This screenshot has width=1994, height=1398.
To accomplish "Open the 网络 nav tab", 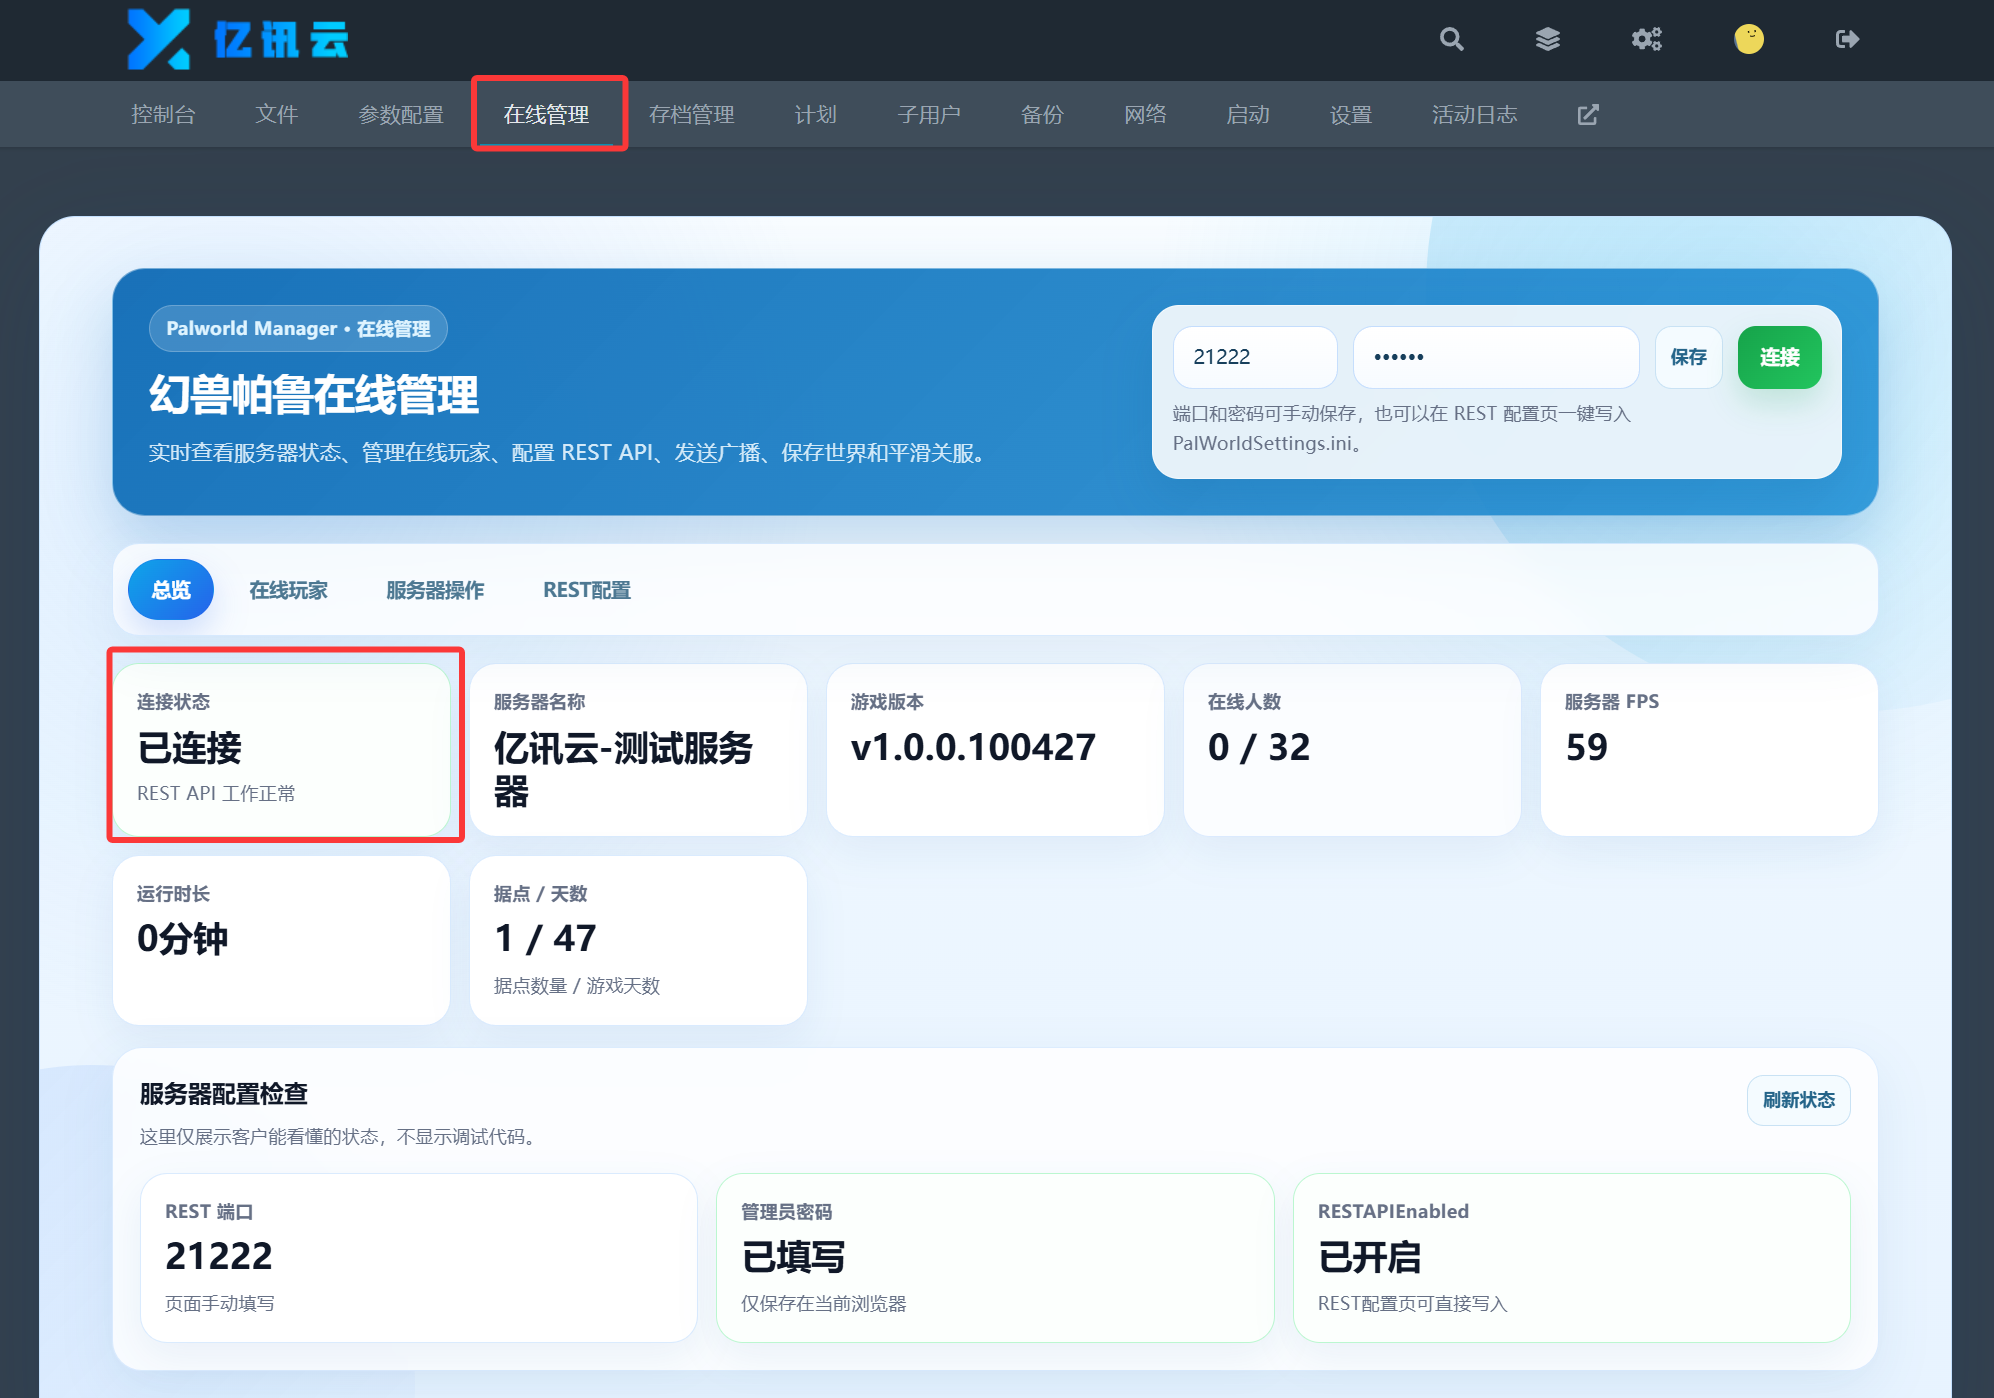I will 1146,115.
